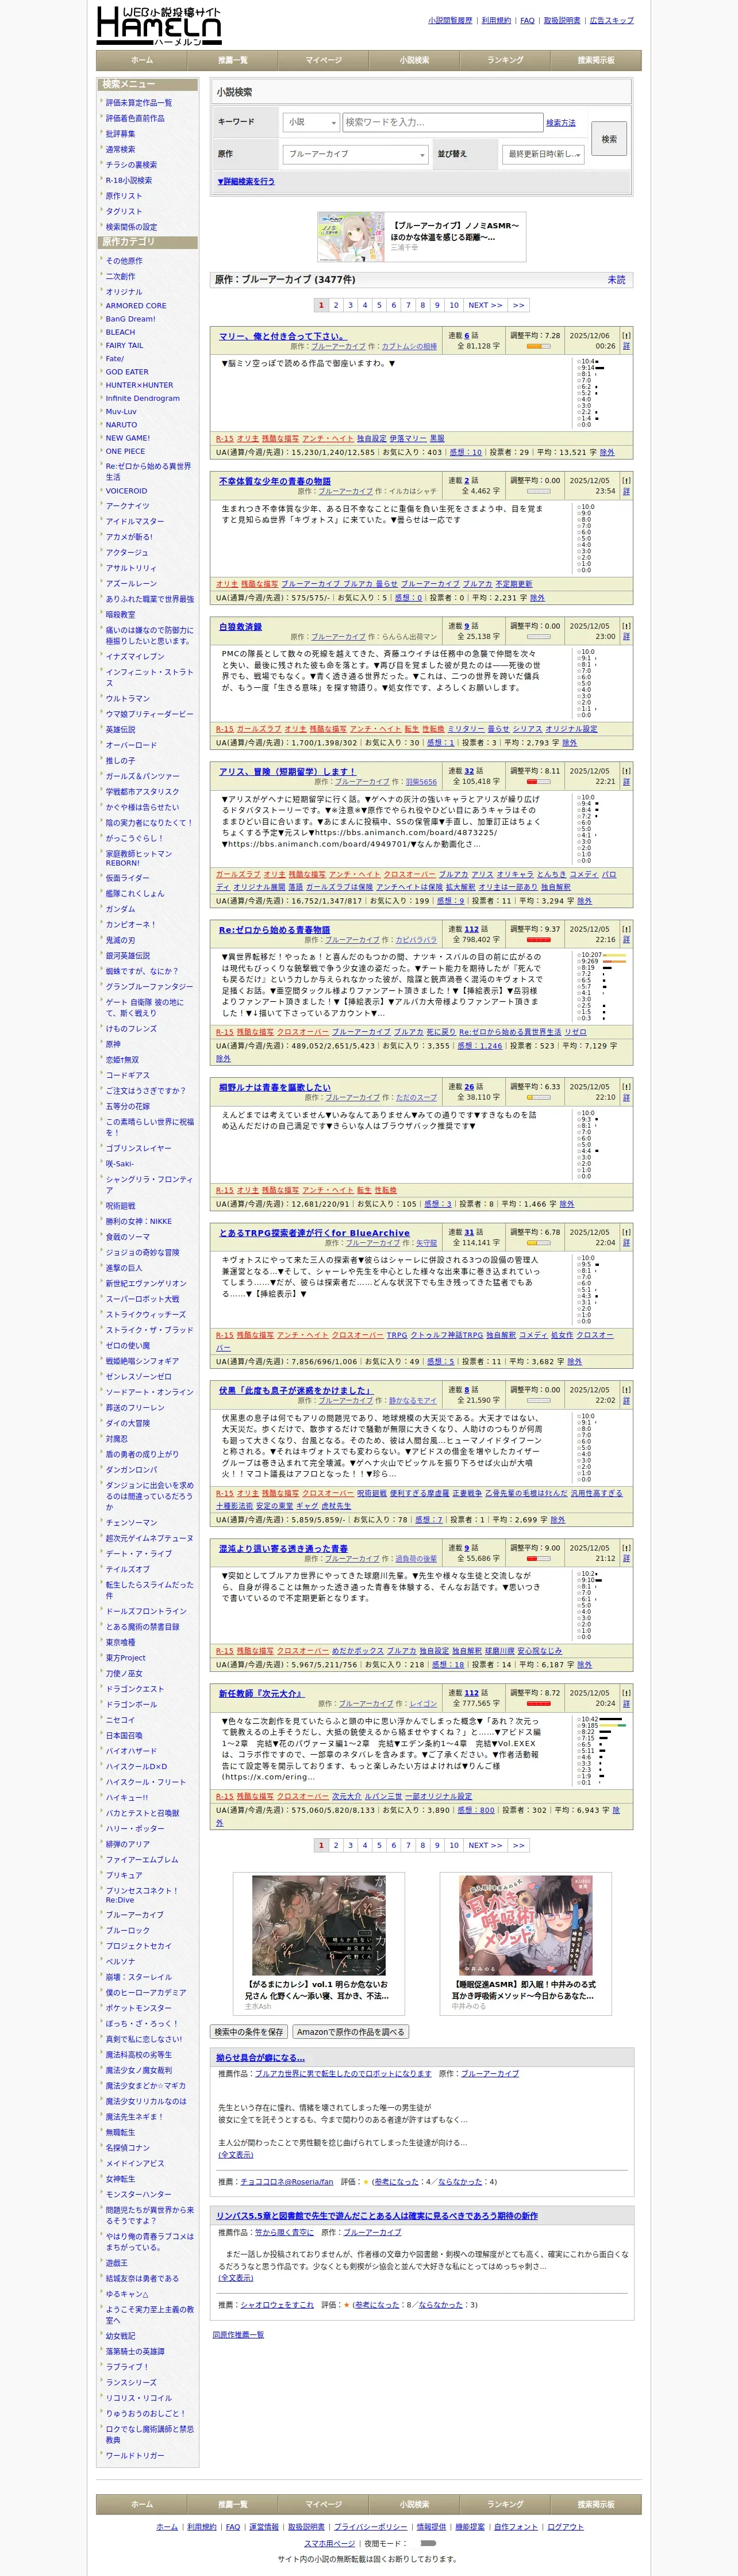Click NEXT >> in the top pagination

pyautogui.click(x=485, y=305)
